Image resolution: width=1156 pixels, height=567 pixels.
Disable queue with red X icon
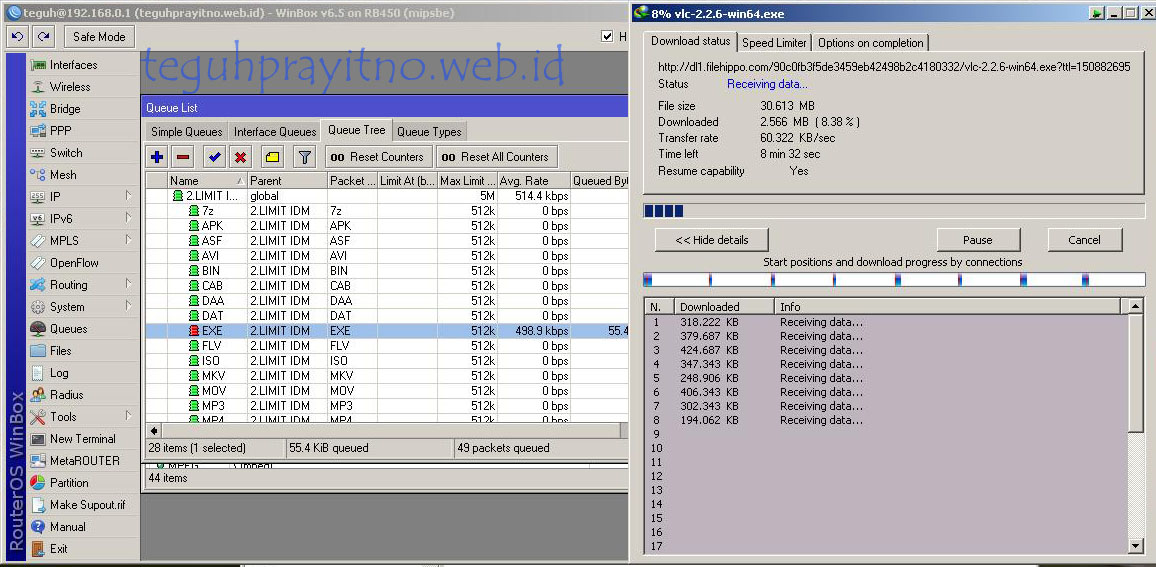[x=240, y=156]
